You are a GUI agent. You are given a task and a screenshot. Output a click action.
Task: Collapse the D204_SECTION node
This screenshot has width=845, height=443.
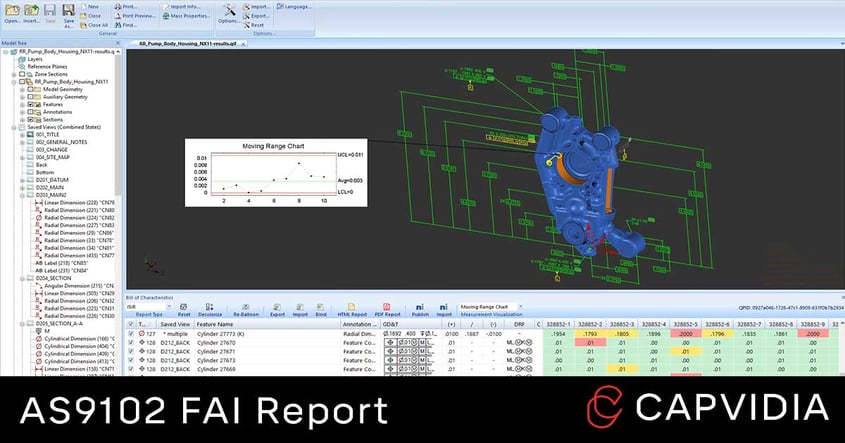click(x=22, y=278)
